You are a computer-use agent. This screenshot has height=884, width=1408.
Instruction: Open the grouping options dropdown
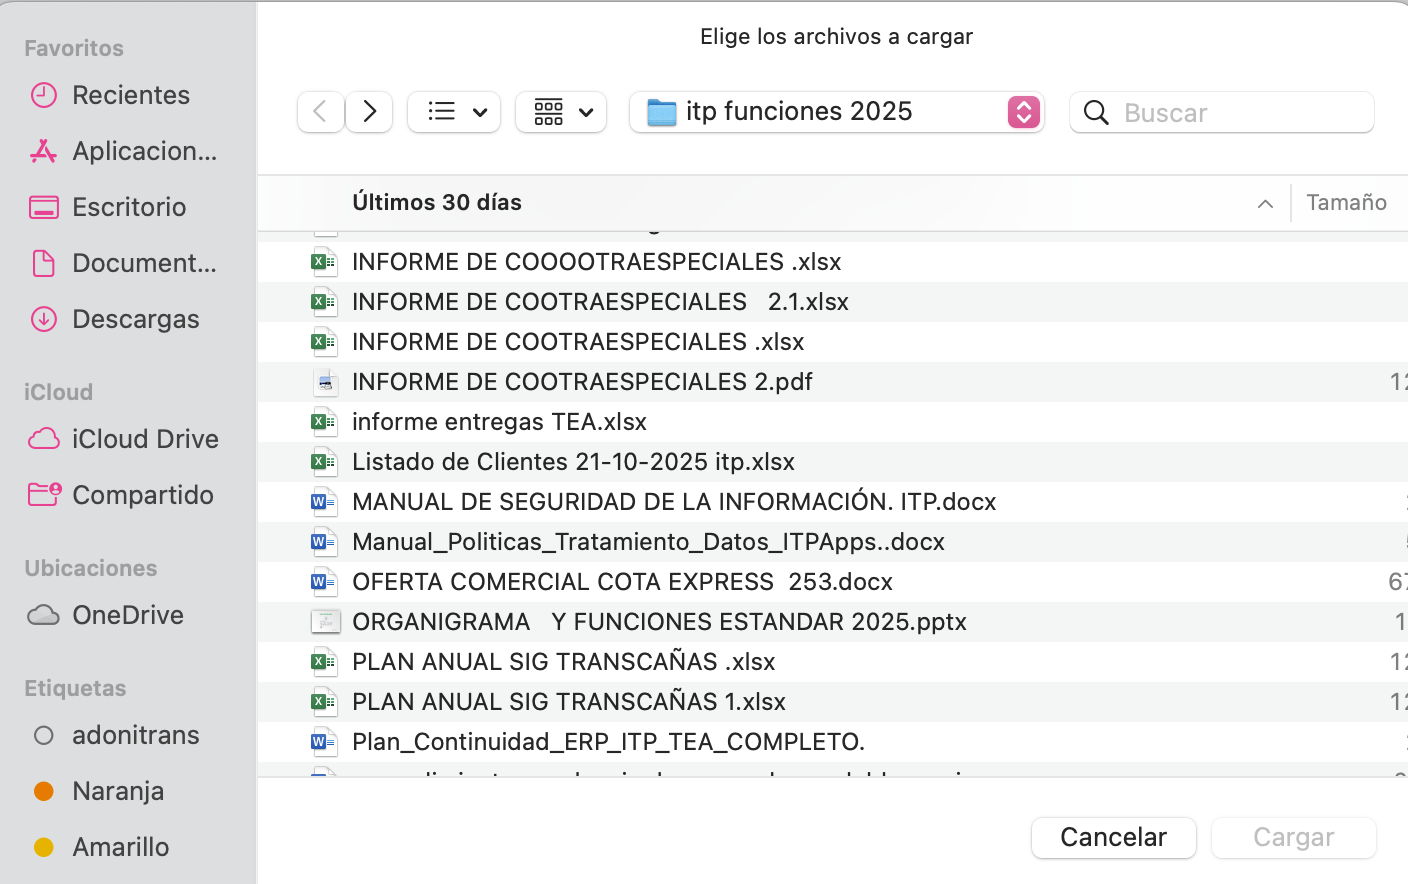click(x=561, y=112)
